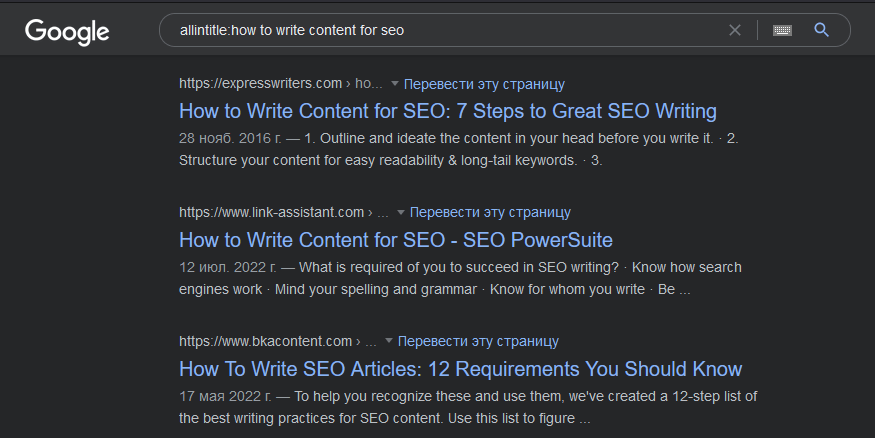Open 'How to Write Content for SEO - SEO PowerSuite'
875x438 pixels.
tap(396, 240)
